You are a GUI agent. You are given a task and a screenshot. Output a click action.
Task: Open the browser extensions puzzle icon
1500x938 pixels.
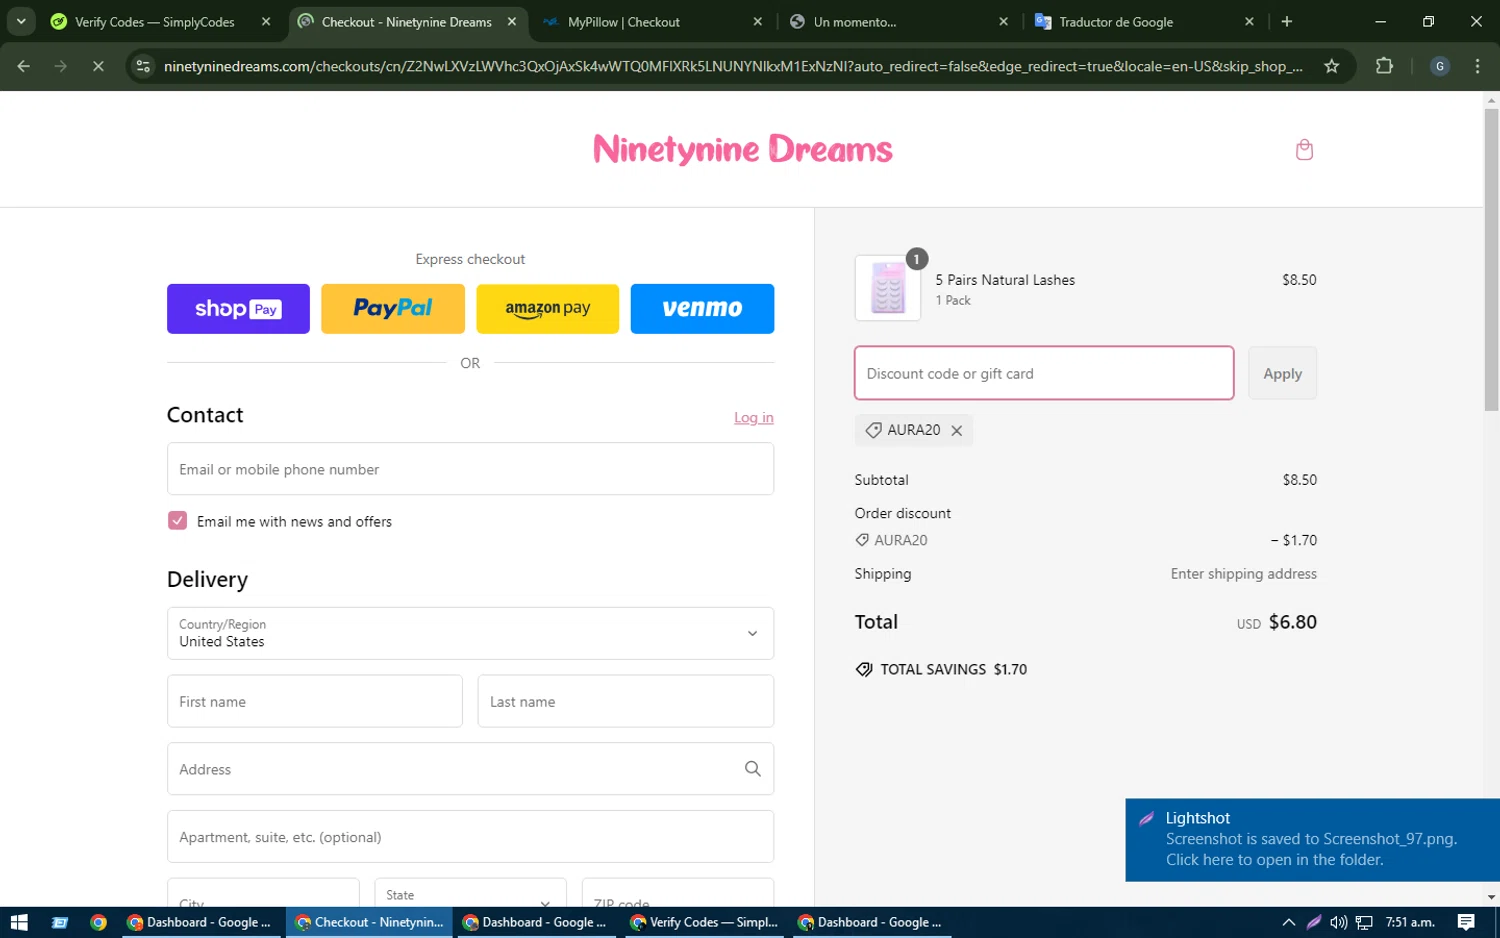point(1384,66)
